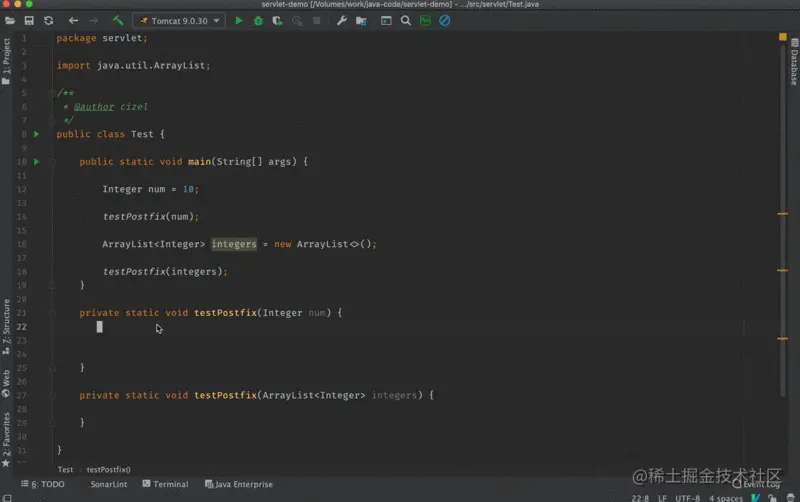This screenshot has height=502, width=800.
Task: Toggle the Project tool window sidebar tab
Action: point(6,60)
